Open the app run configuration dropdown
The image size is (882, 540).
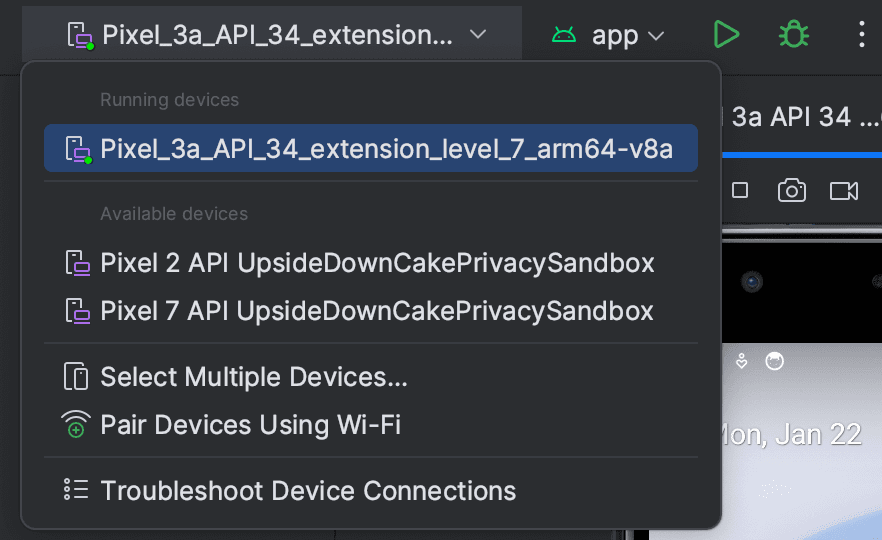click(x=607, y=35)
